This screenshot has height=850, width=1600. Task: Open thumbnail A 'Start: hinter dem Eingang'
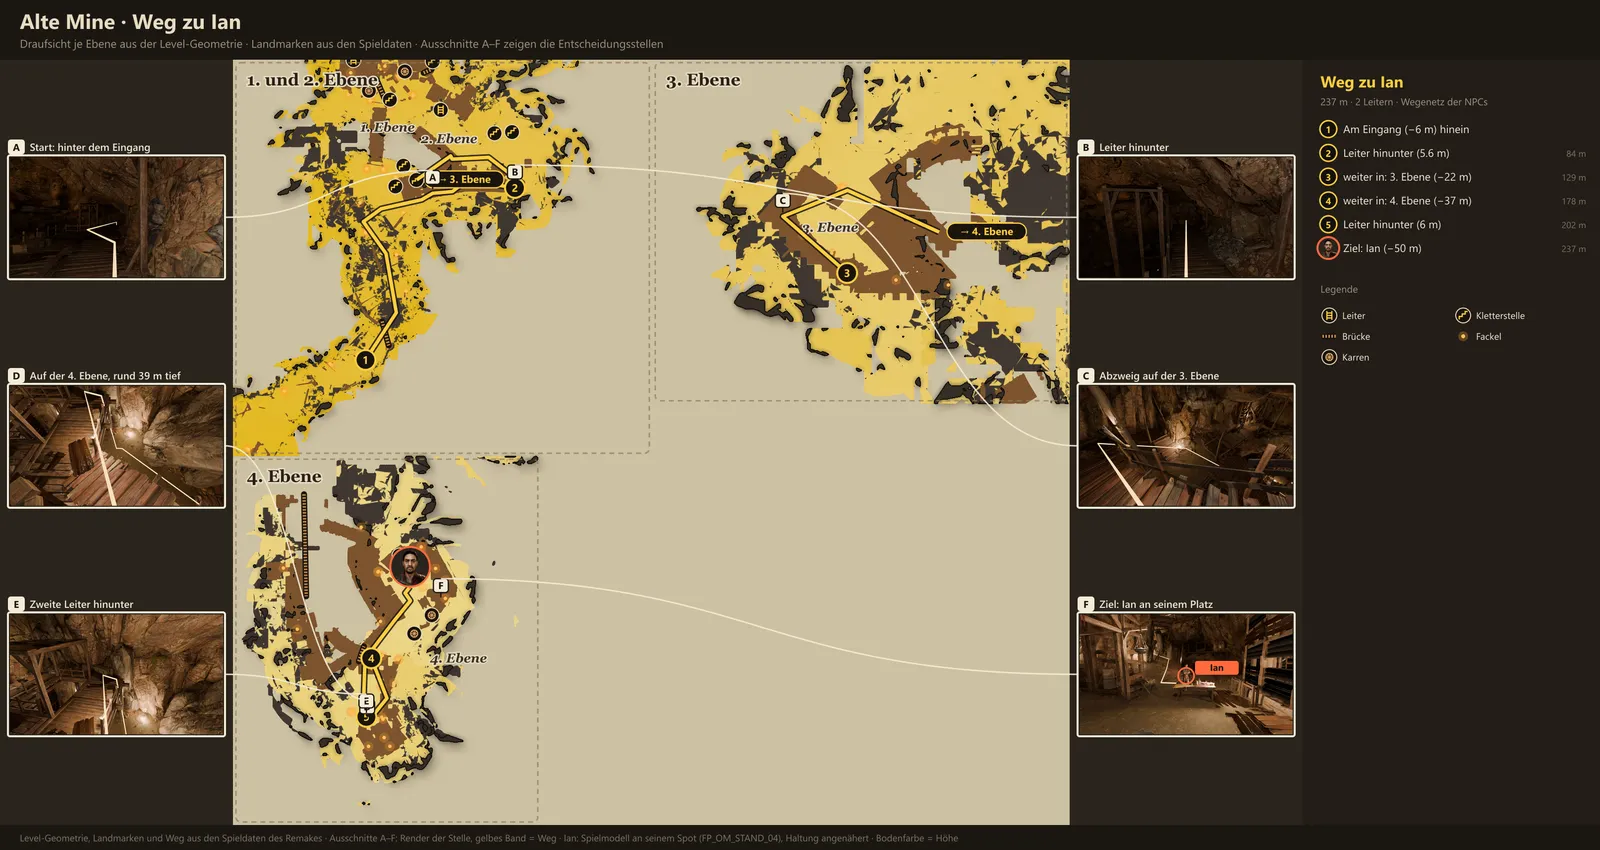[117, 217]
